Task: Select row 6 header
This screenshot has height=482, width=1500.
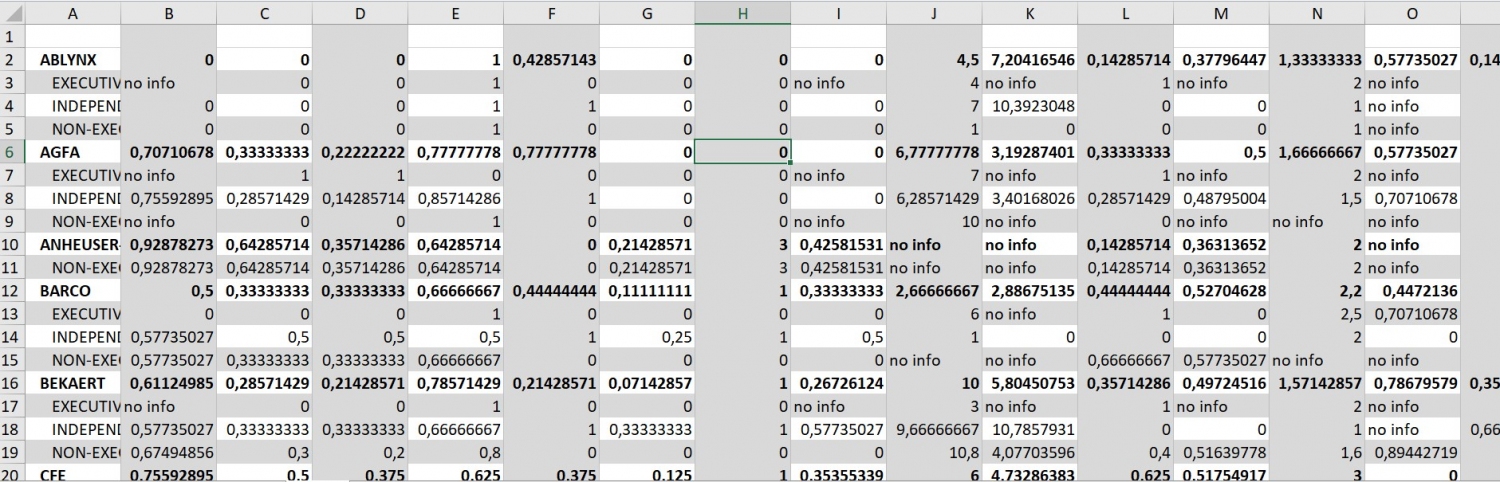Action: click(x=13, y=152)
